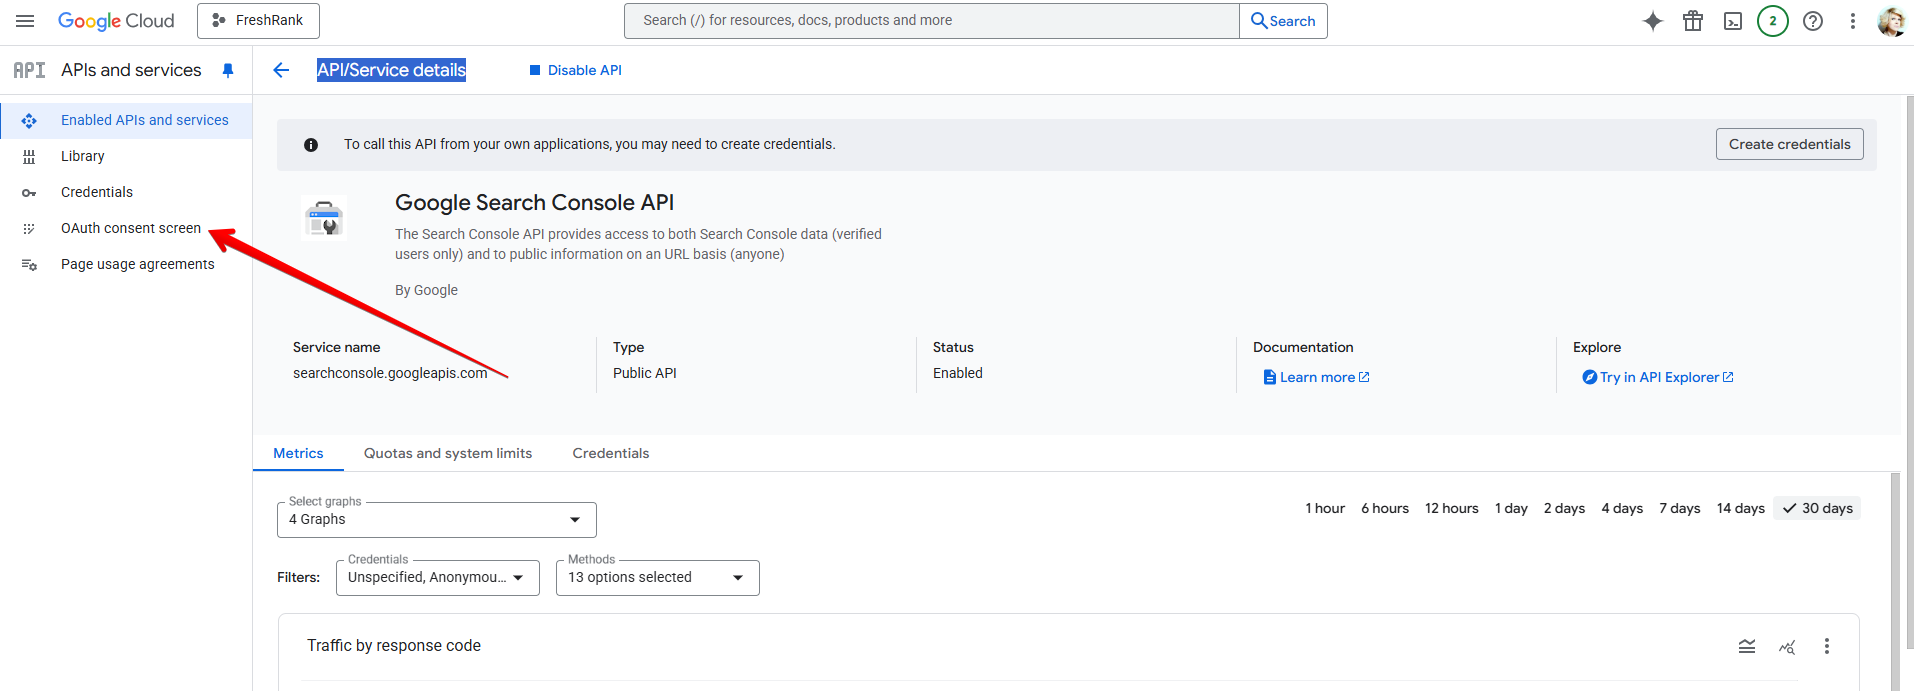
Task: Open Credentials in the sidebar
Action: click(x=126, y=192)
